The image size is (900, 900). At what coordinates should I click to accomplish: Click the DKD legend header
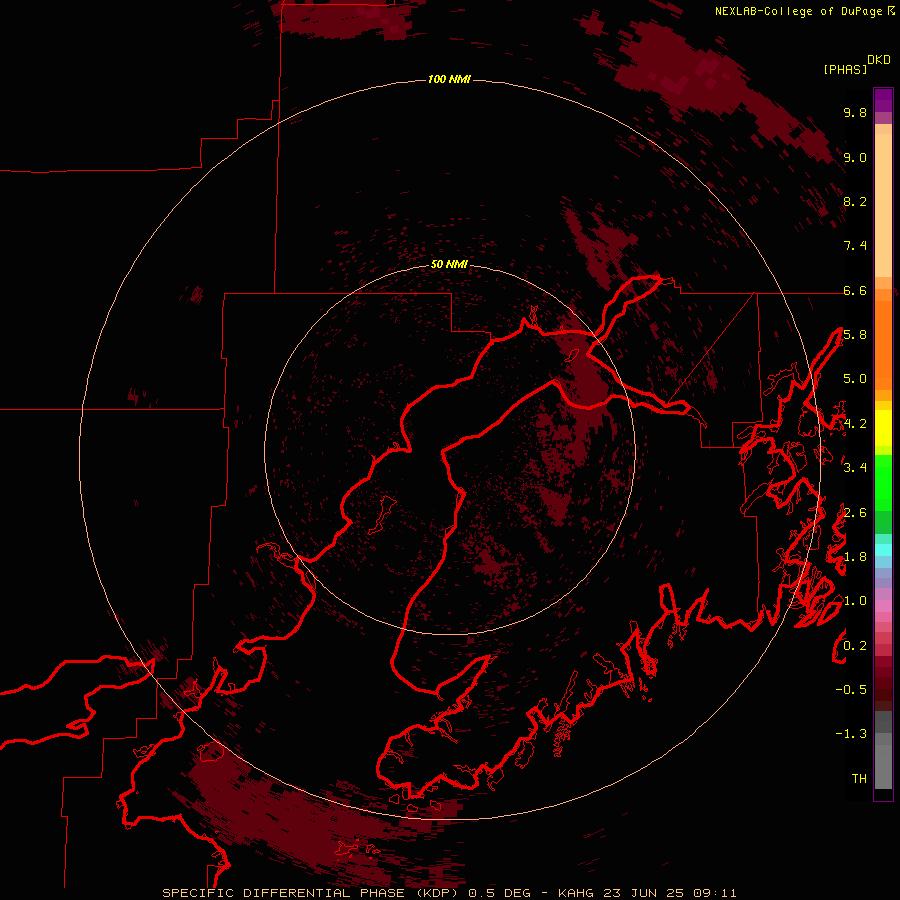(x=879, y=60)
